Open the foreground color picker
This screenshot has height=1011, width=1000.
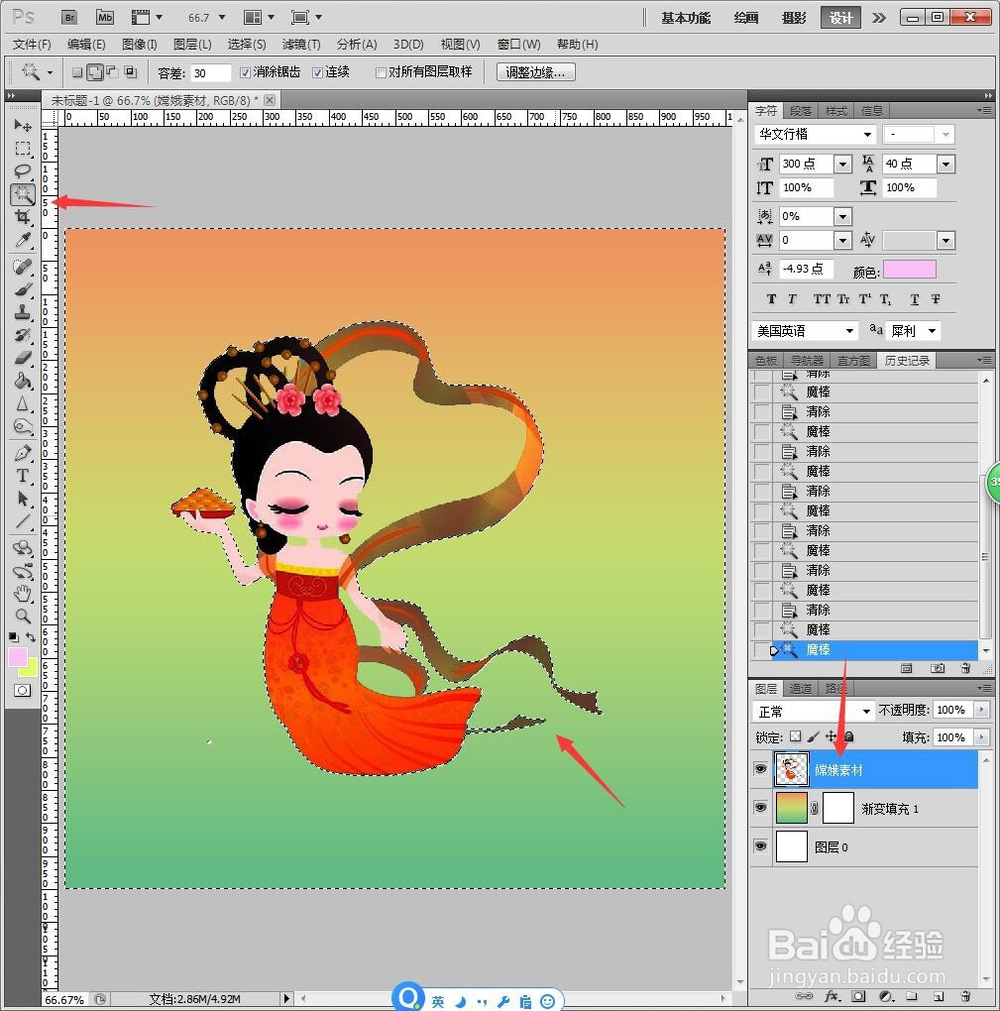[17, 657]
